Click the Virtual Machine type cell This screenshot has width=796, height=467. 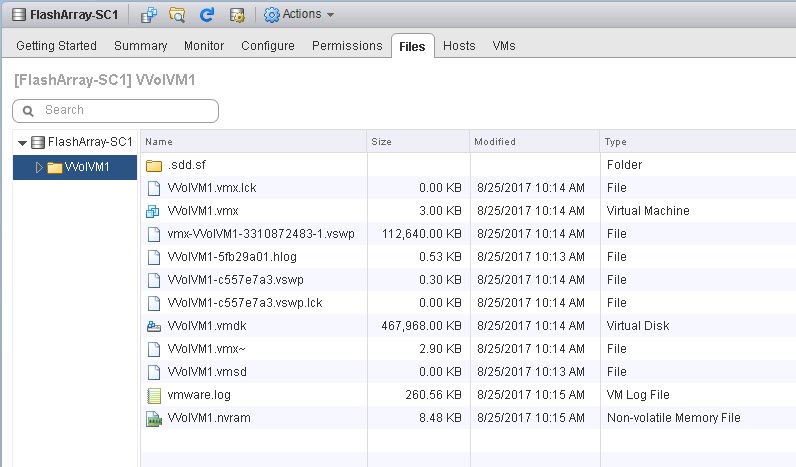point(648,211)
